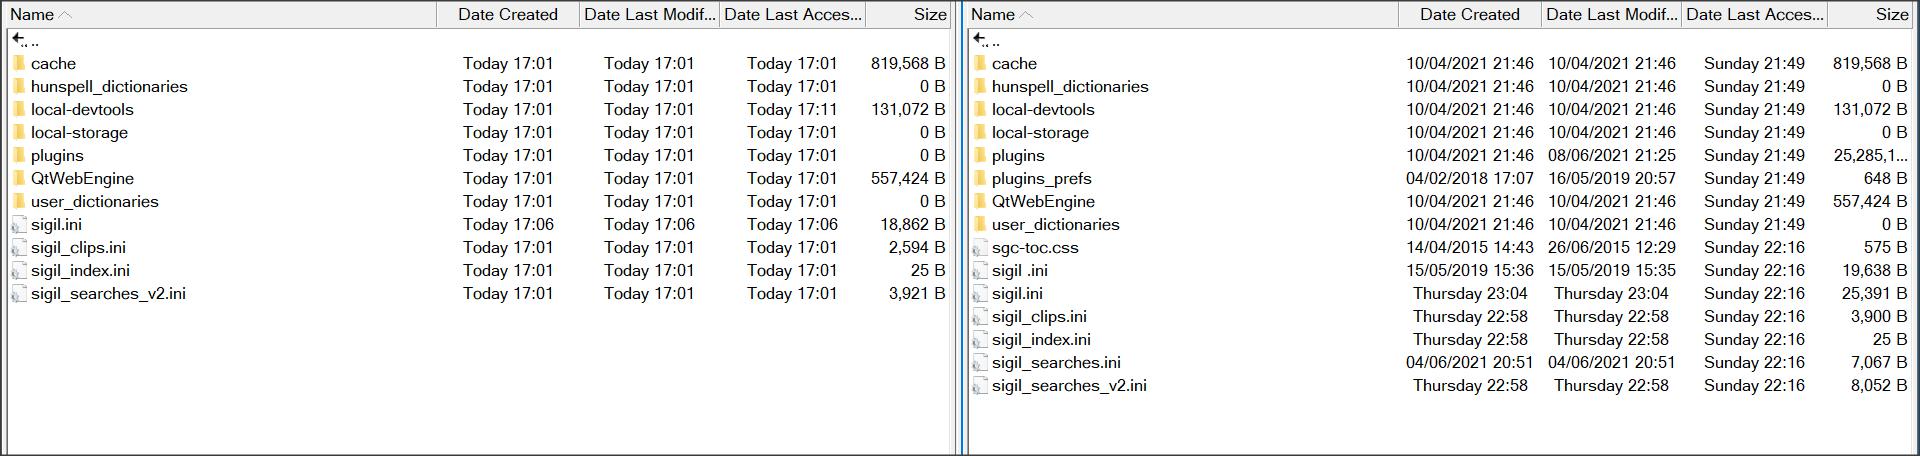Click plugins folder icon in right pane

980,155
